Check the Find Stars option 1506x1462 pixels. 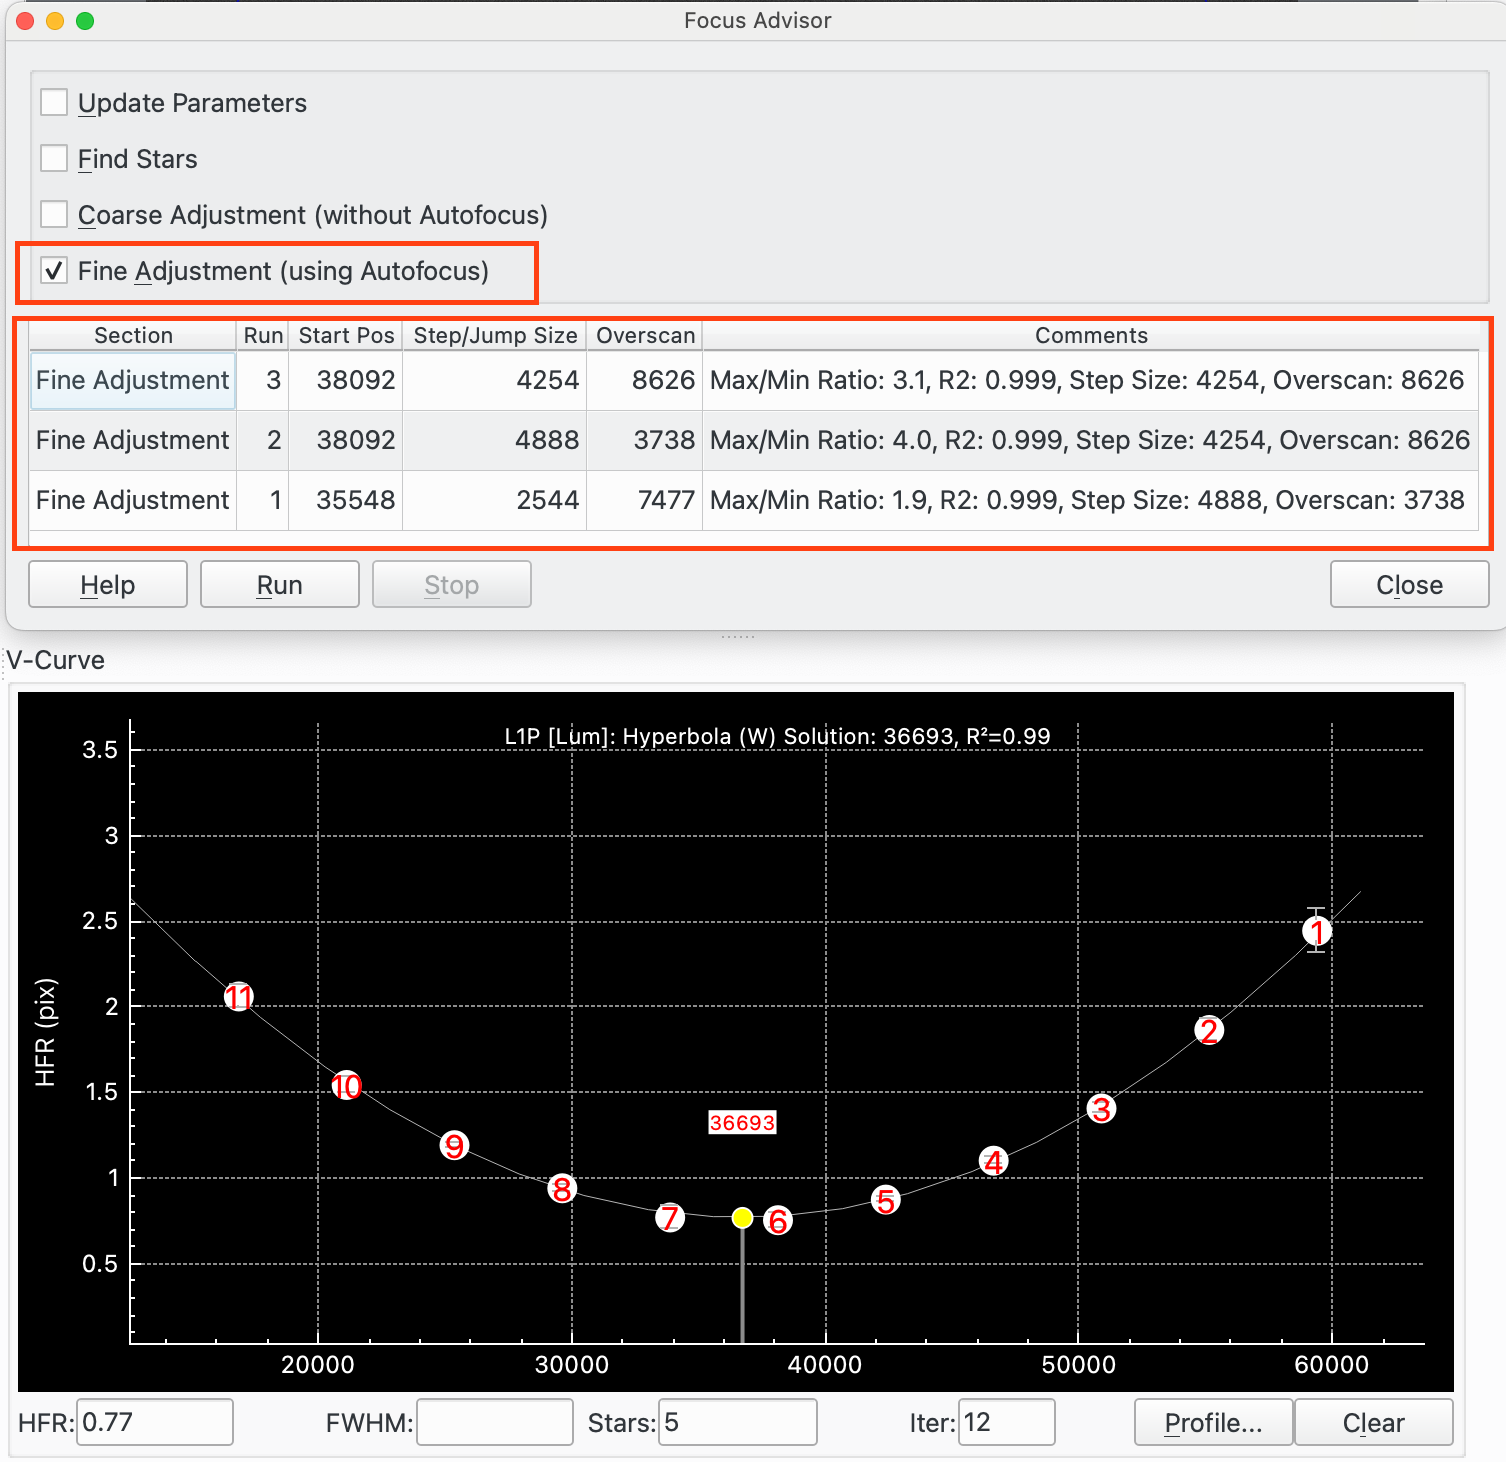point(54,159)
